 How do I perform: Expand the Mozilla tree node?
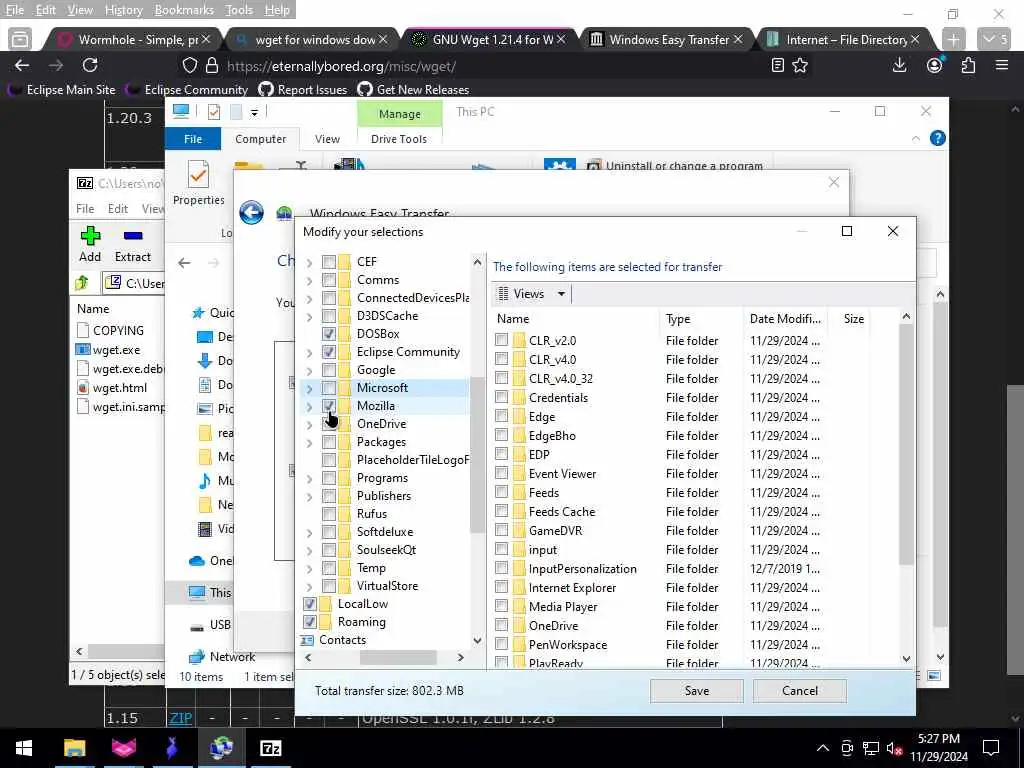point(309,406)
